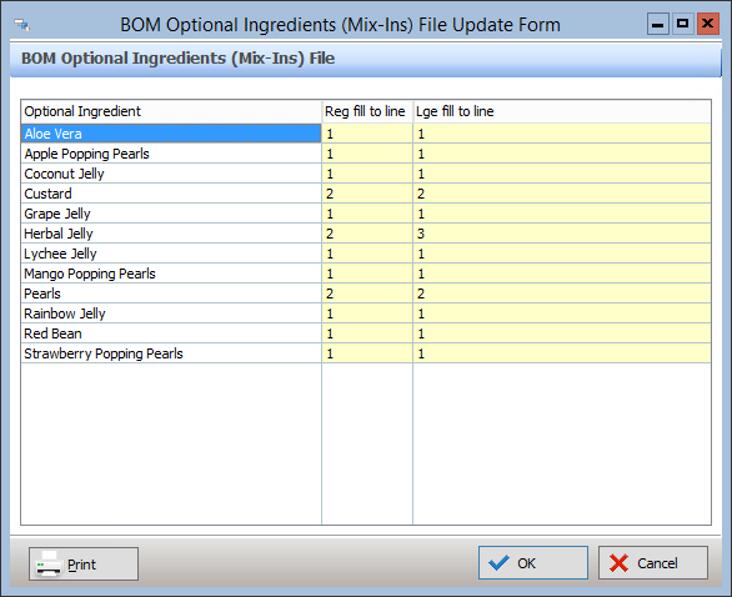Select Strawberry Popping Pearls ingredient
Viewport: 732px width, 597px height.
170,353
